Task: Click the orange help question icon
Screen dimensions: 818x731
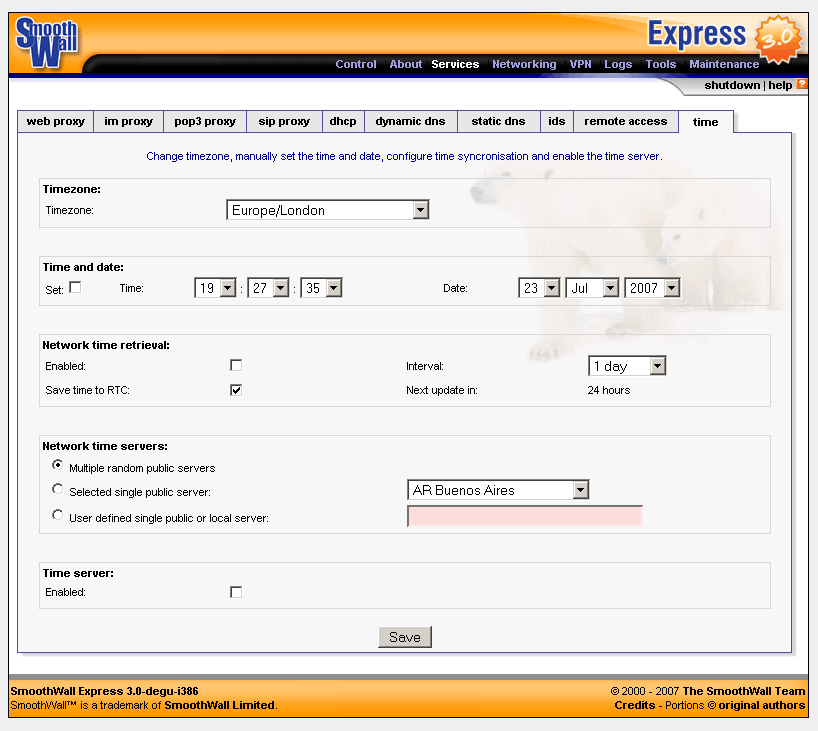Action: (x=801, y=84)
